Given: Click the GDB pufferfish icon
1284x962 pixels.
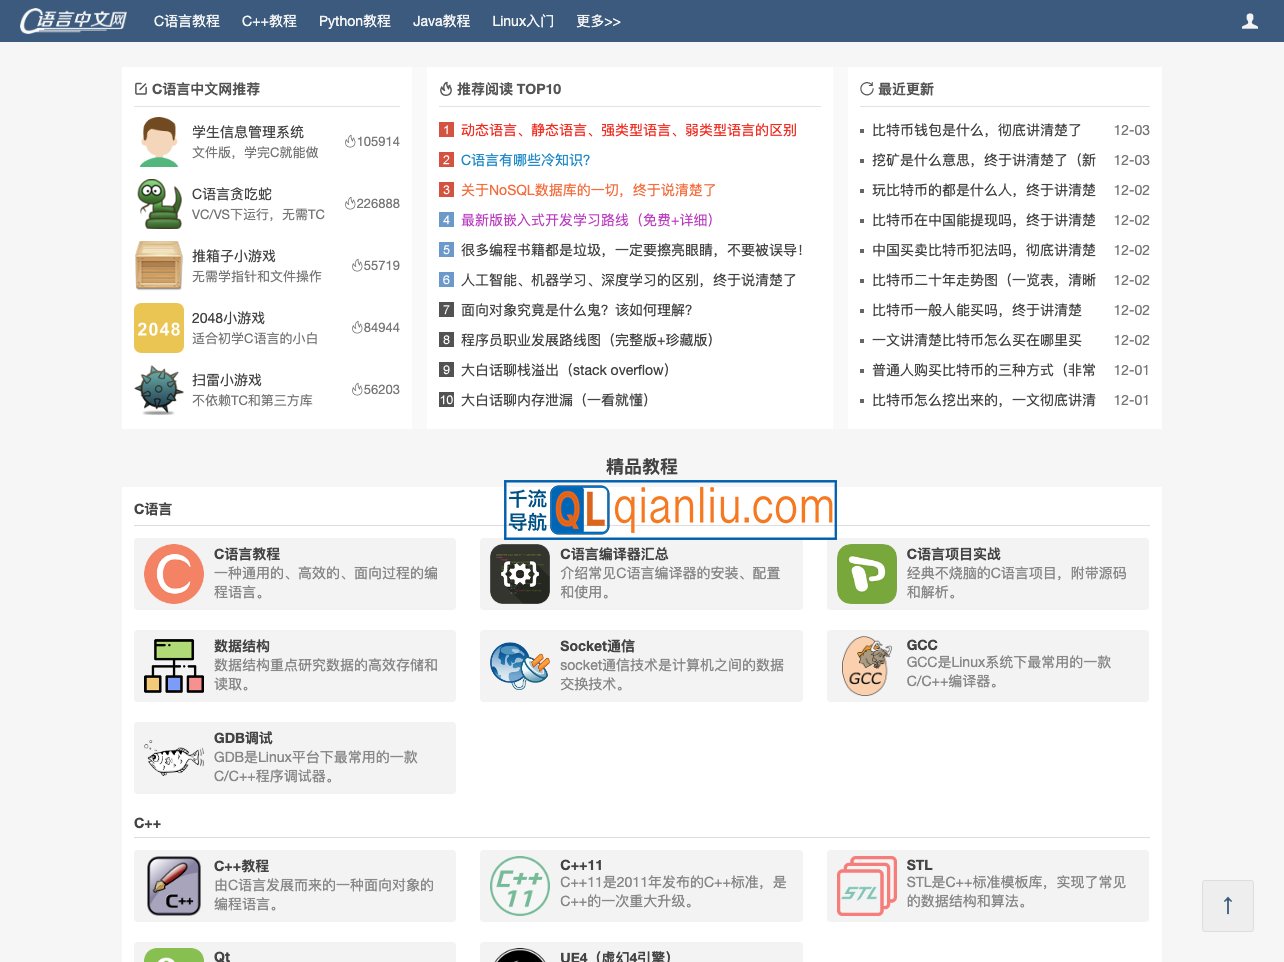Looking at the screenshot, I should (174, 758).
